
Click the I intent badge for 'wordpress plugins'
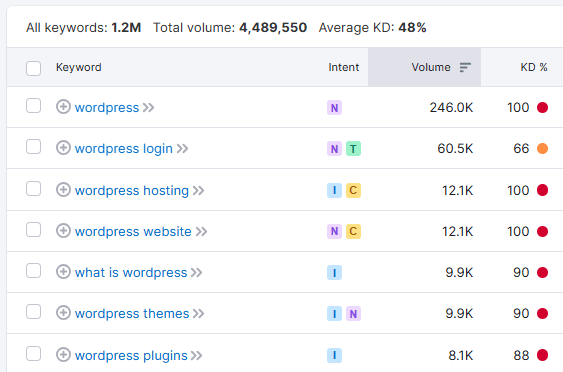point(334,355)
